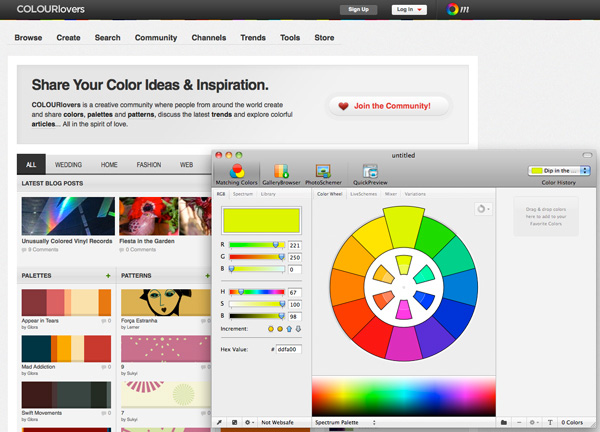Screen dimensions: 600x432
Task: Open the Unusually Colored Vinyl Records post
Action: pyautogui.click(x=67, y=241)
